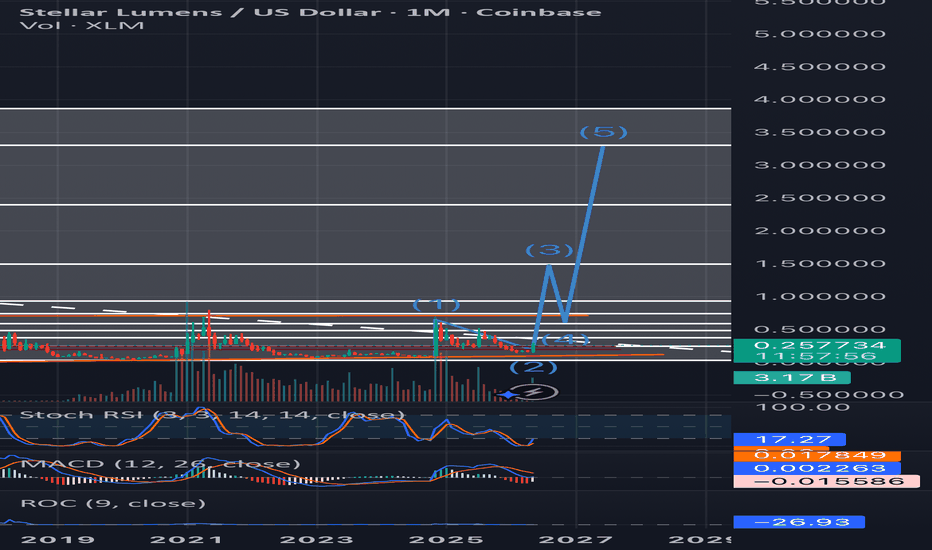This screenshot has width=932, height=550.
Task: Click the wave label (4)
Action: [x=565, y=340]
